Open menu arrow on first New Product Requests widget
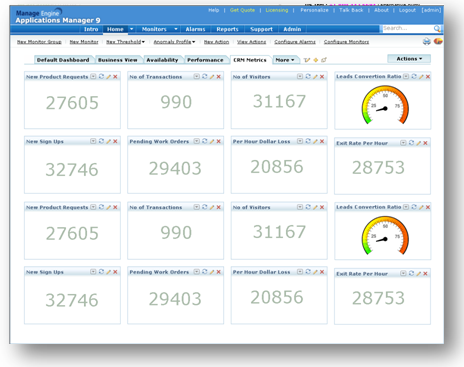 93,76
